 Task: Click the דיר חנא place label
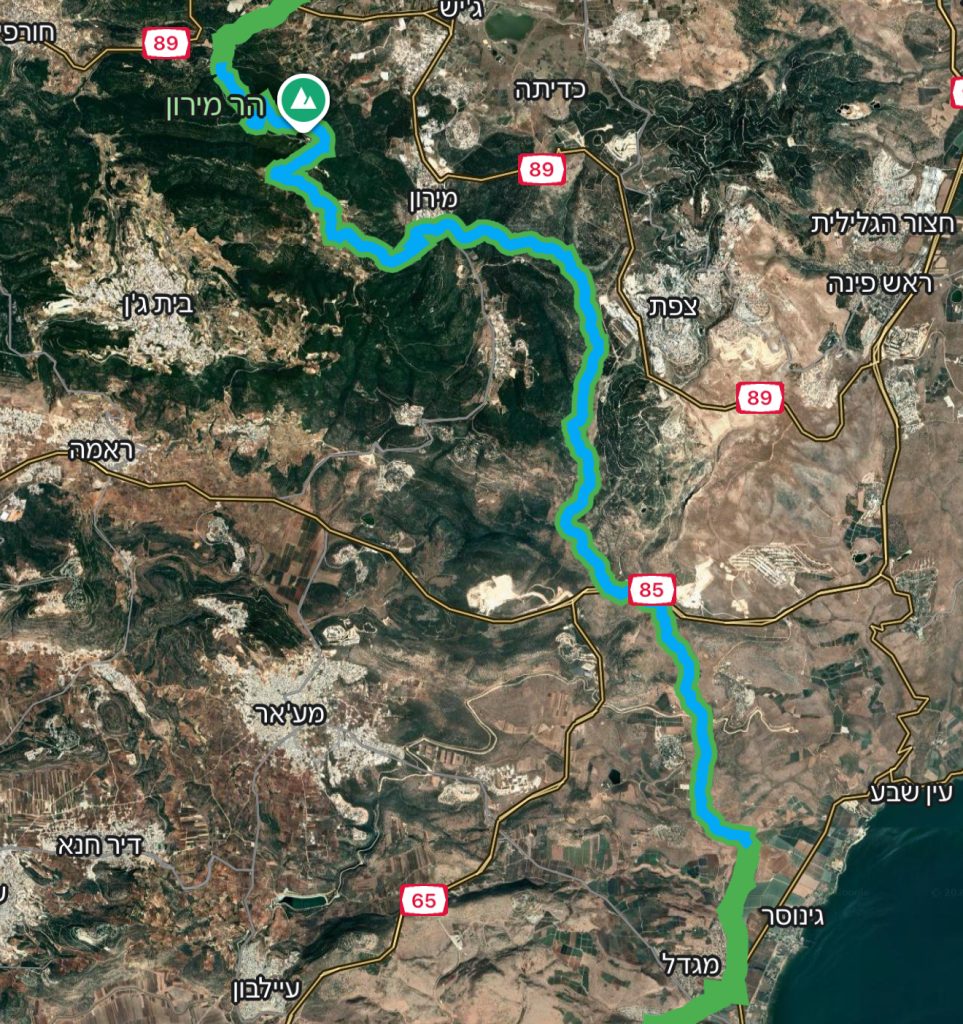pos(99,846)
